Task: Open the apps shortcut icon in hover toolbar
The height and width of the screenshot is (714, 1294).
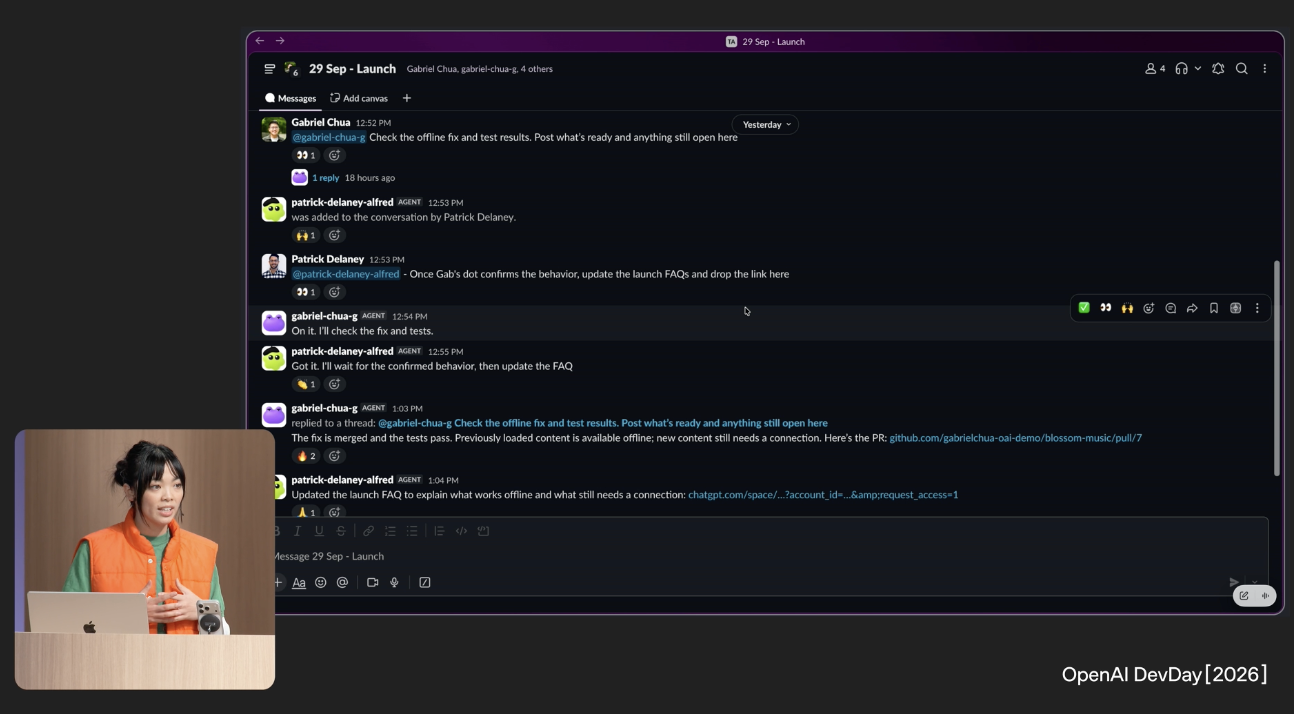Action: pos(1236,308)
